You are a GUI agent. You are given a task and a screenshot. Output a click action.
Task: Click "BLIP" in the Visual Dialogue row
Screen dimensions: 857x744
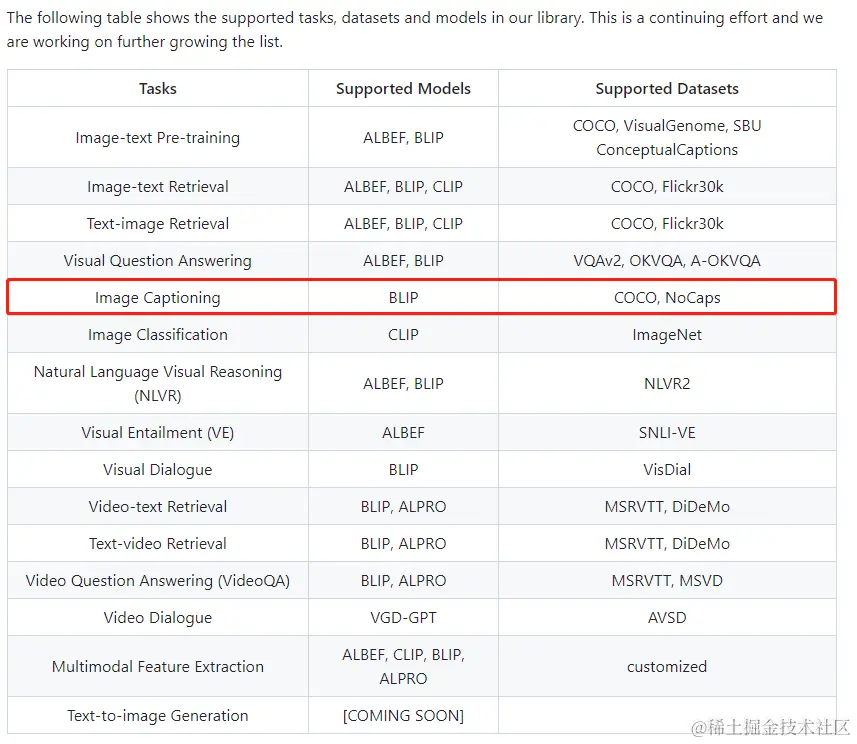(x=403, y=470)
